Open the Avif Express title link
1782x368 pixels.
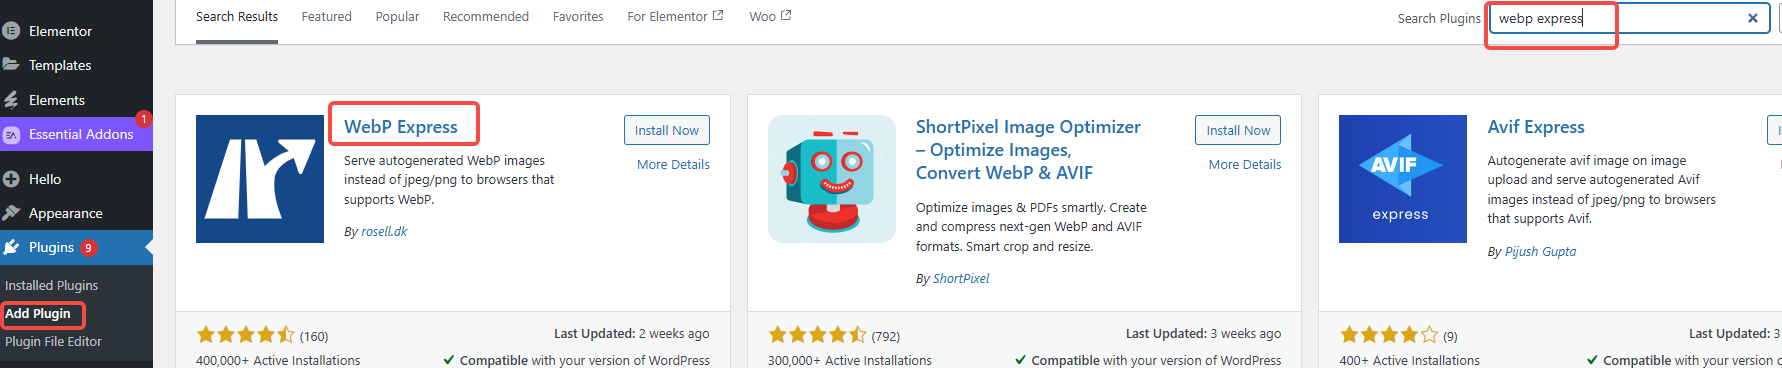click(1536, 127)
